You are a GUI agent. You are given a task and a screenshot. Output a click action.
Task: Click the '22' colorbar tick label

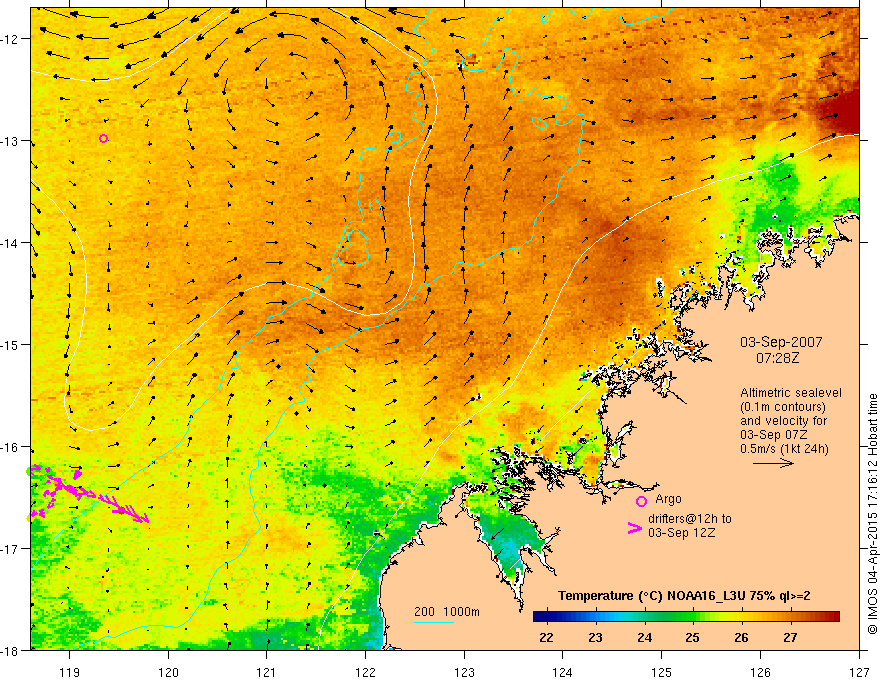click(546, 637)
